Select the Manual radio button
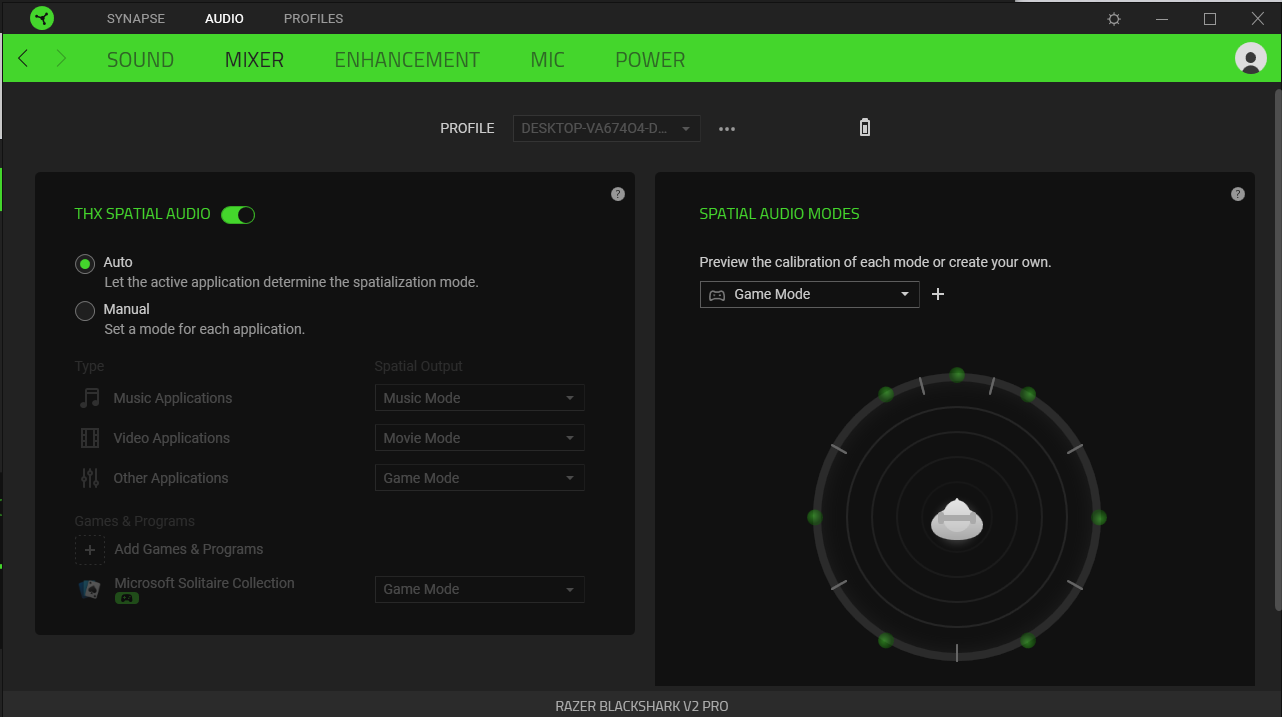The image size is (1282, 717). coord(85,311)
